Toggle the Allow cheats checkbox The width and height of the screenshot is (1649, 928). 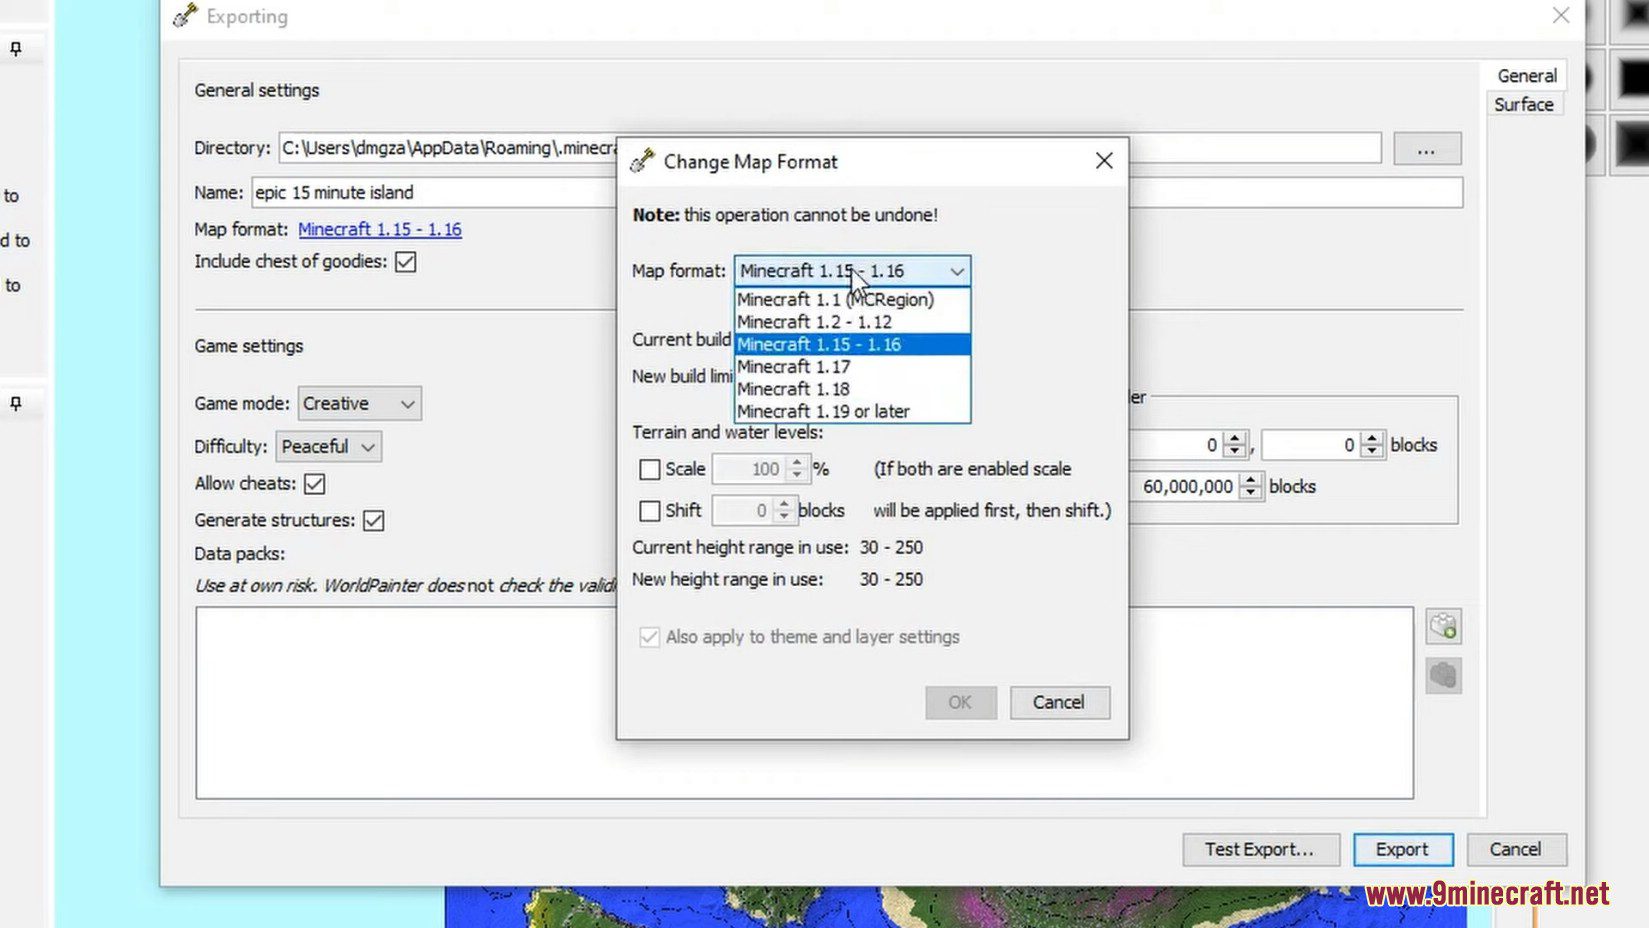[315, 484]
